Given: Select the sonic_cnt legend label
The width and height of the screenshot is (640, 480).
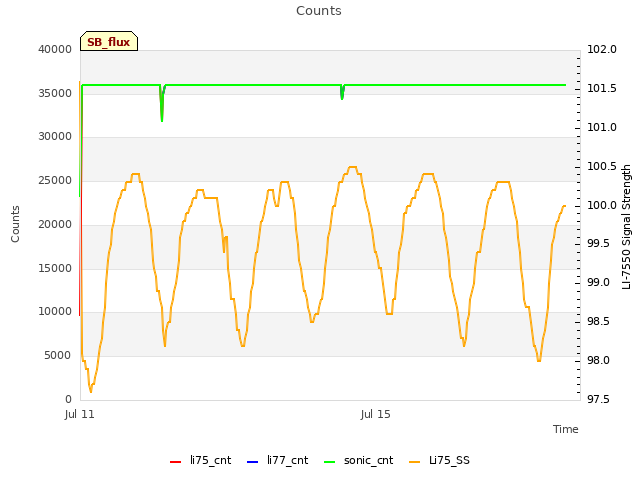Looking at the screenshot, I should tap(369, 460).
